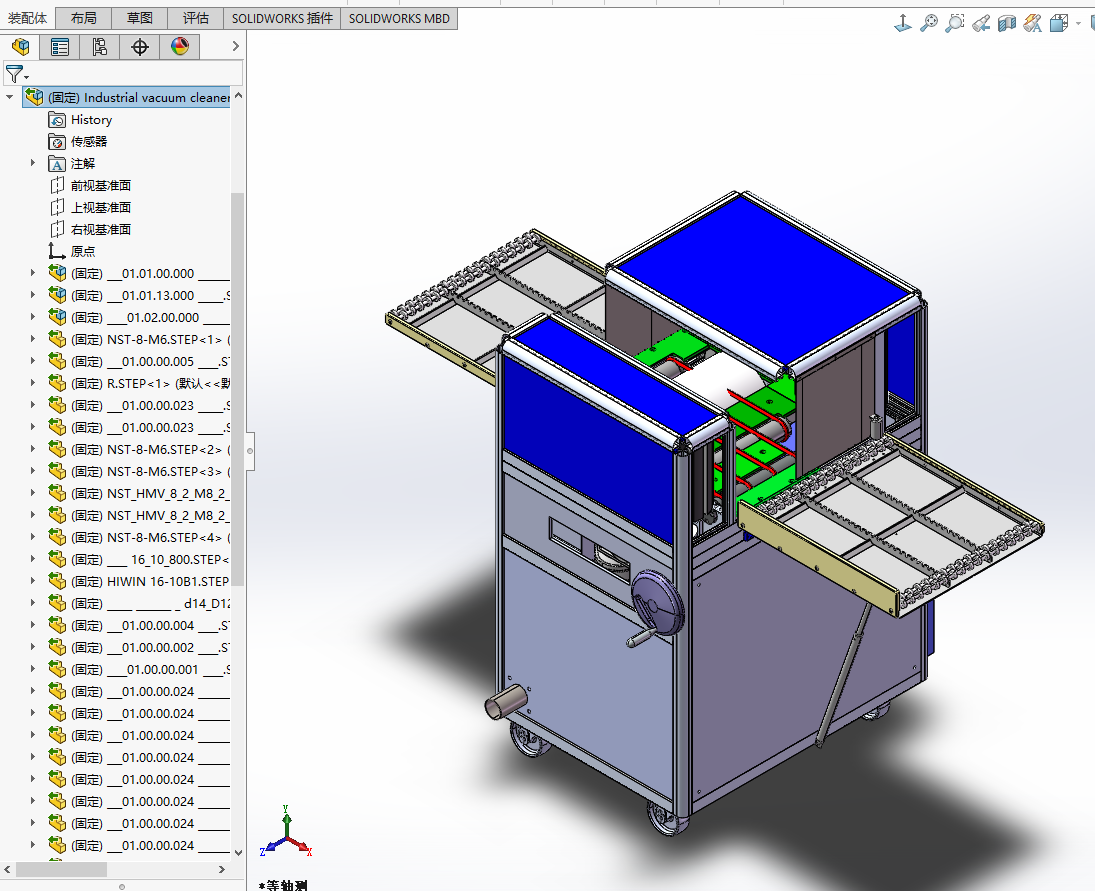Switch to the 草图 tab
This screenshot has height=891, width=1095.
point(140,18)
